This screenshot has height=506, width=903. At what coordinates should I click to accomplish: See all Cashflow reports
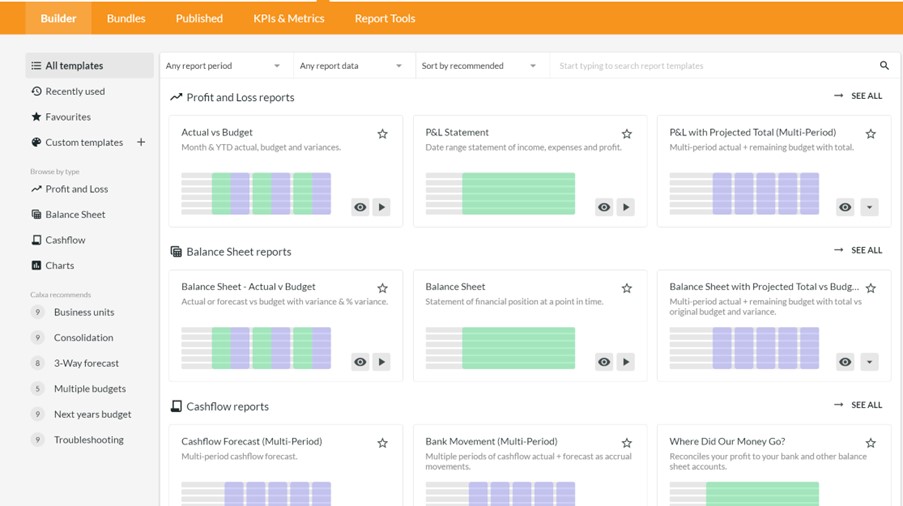click(858, 405)
